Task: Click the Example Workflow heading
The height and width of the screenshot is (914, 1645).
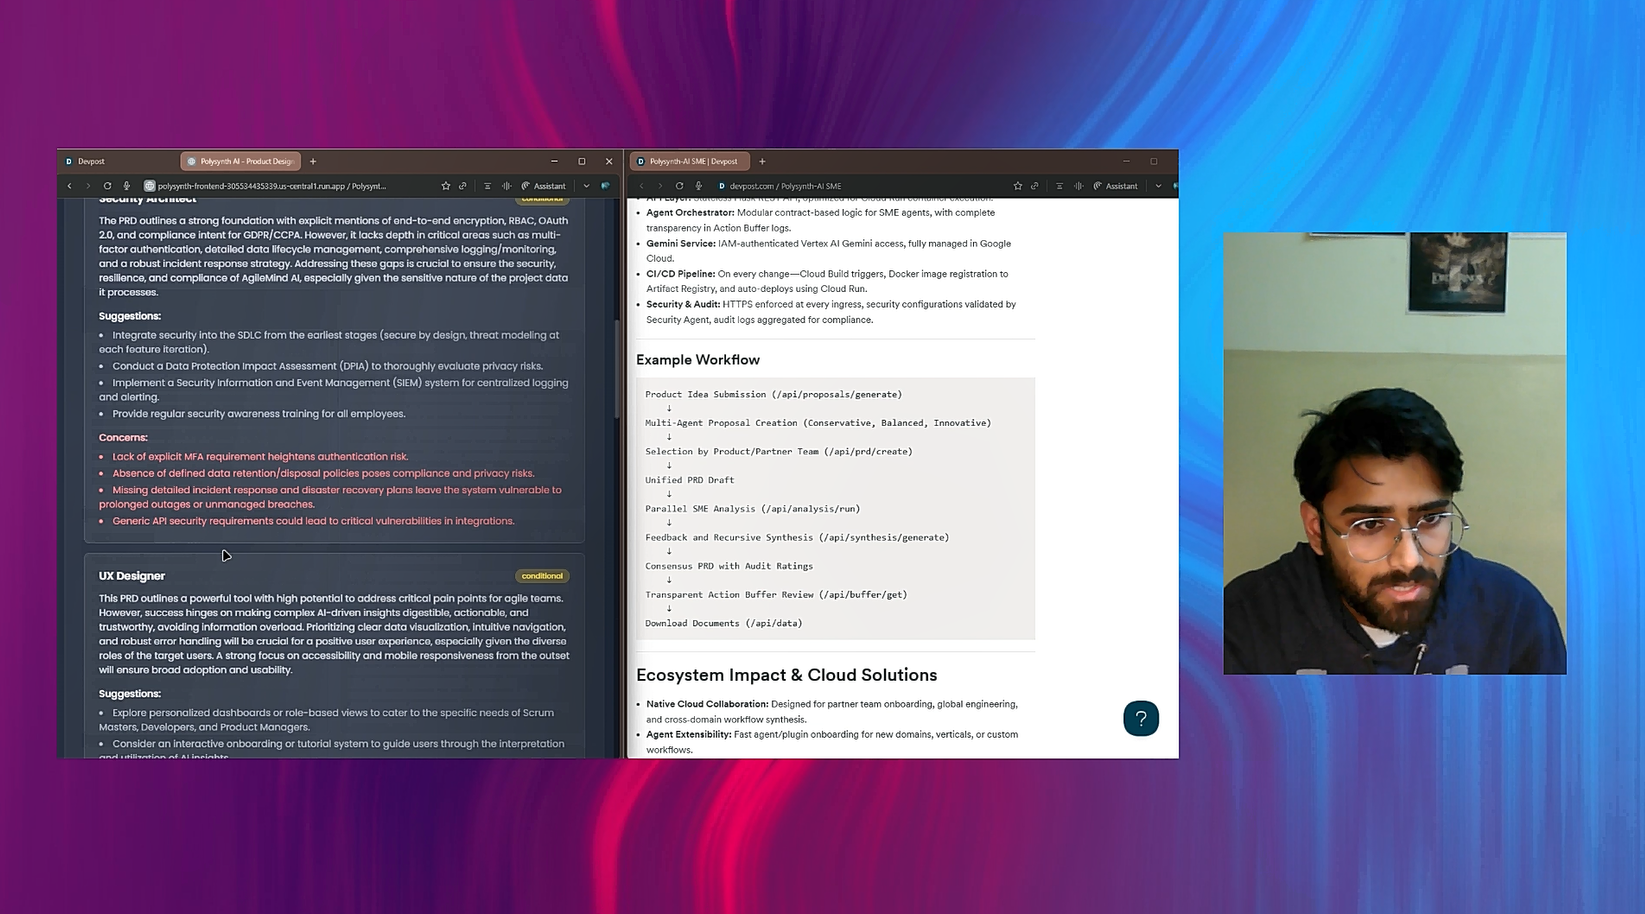Action: (698, 360)
